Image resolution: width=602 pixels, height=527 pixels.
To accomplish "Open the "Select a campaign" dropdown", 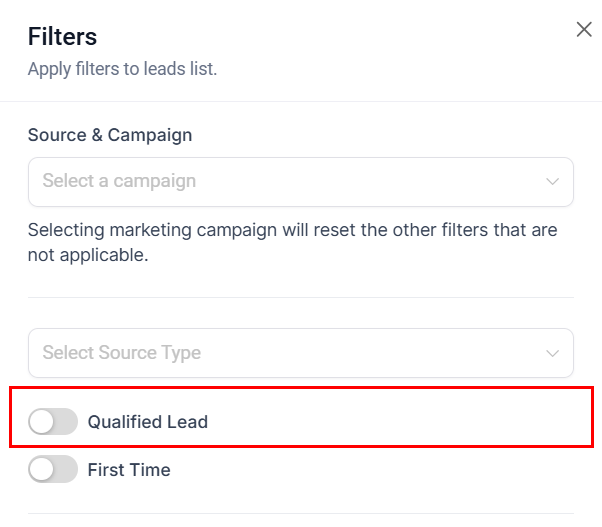I will click(300, 182).
